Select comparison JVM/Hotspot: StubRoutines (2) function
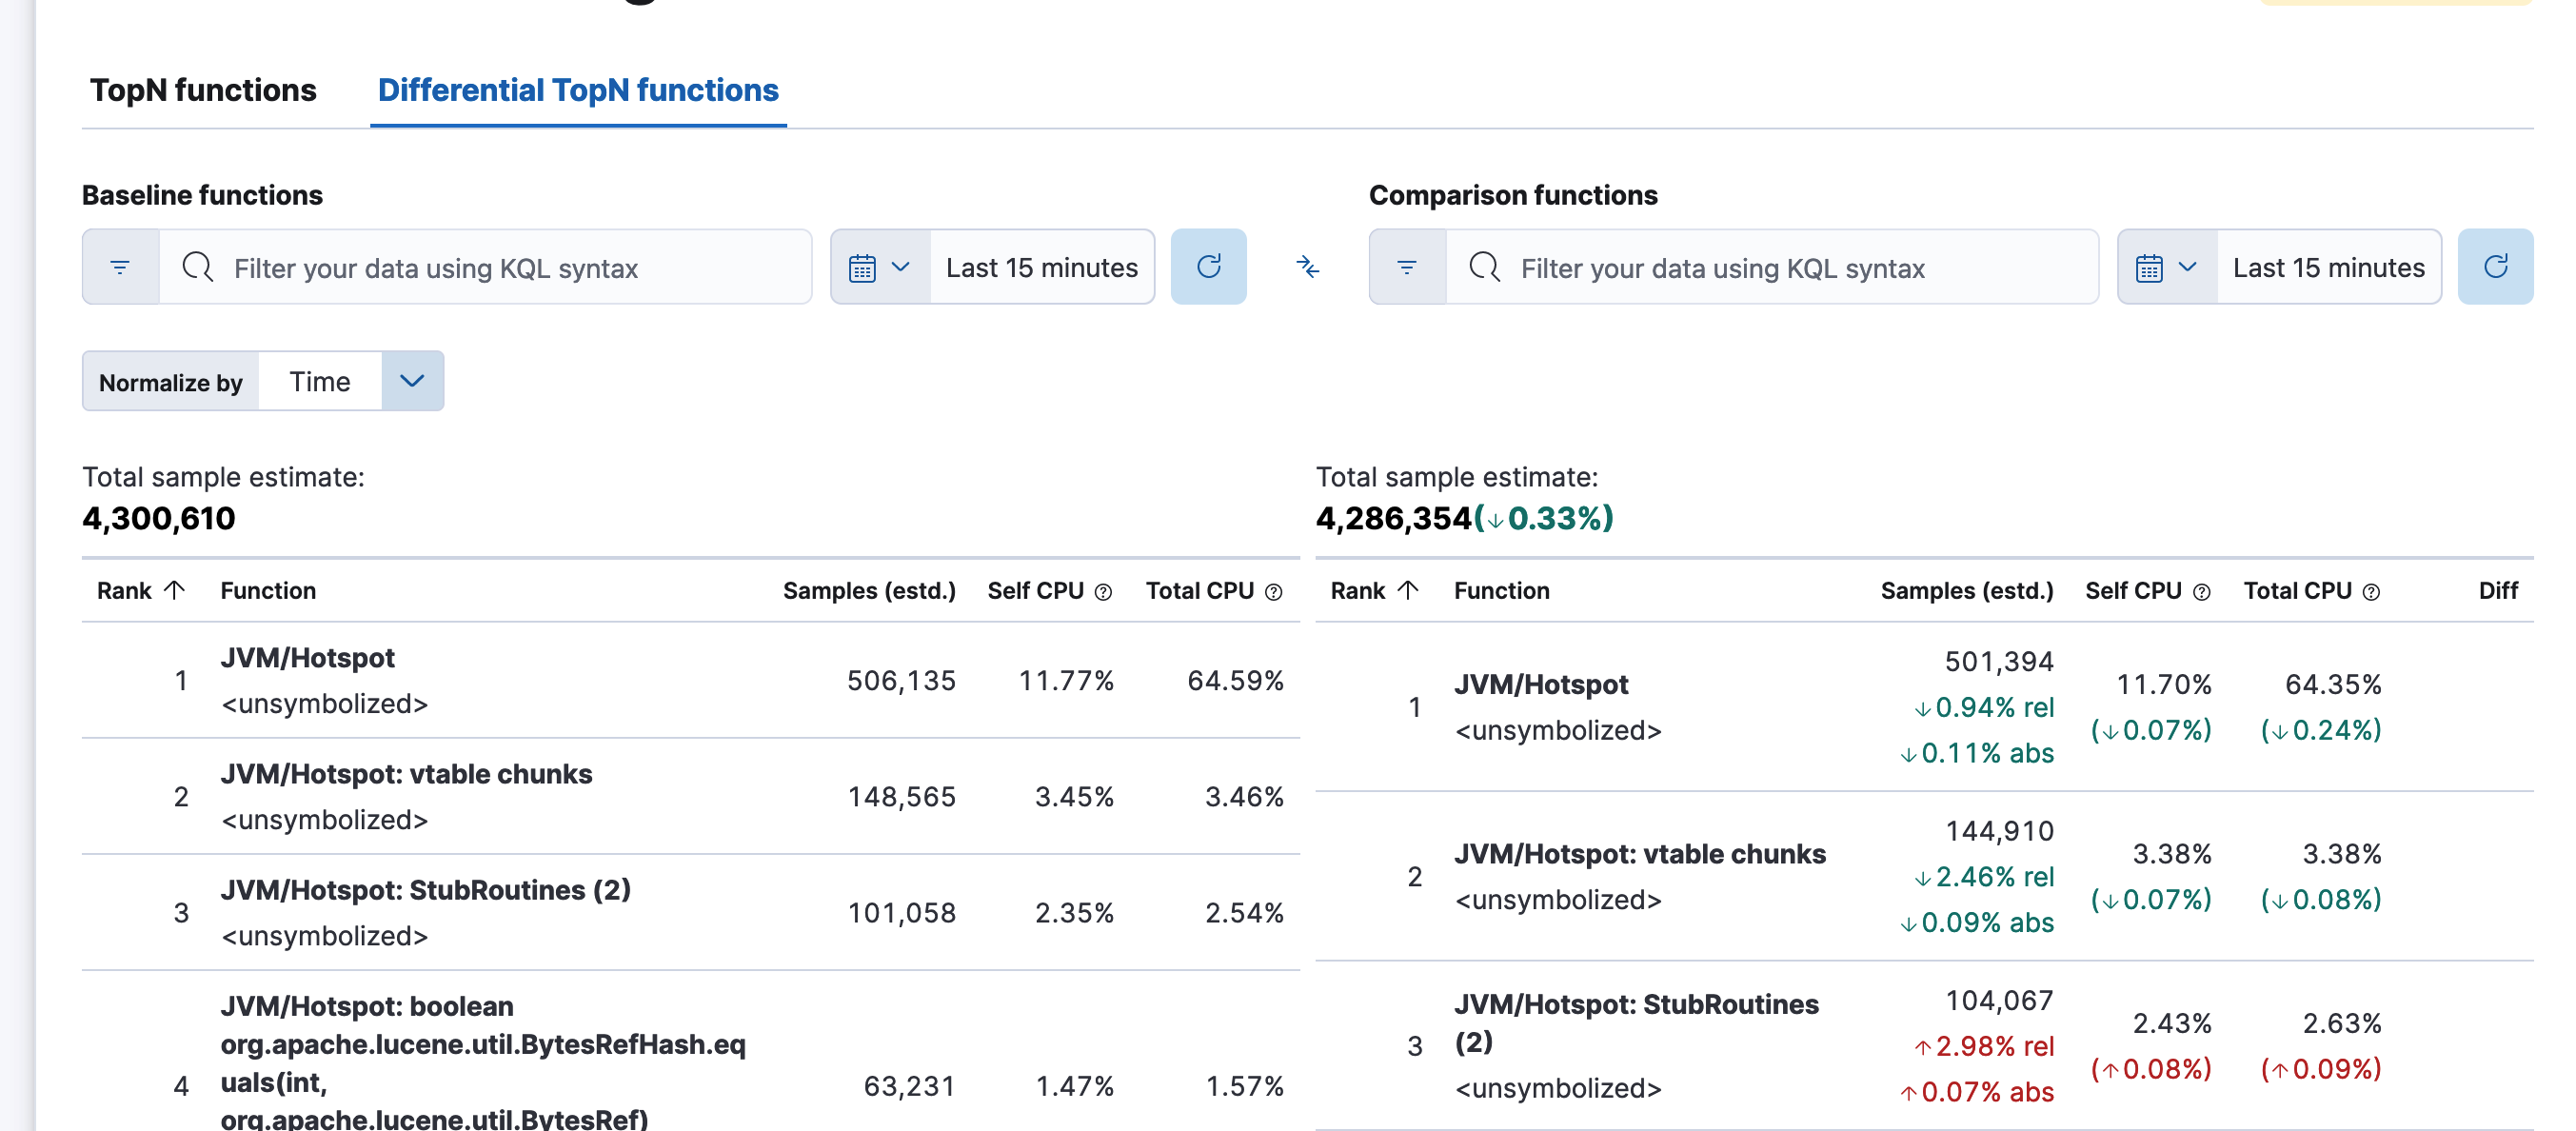Viewport: 2576px width, 1131px height. 1637,1022
